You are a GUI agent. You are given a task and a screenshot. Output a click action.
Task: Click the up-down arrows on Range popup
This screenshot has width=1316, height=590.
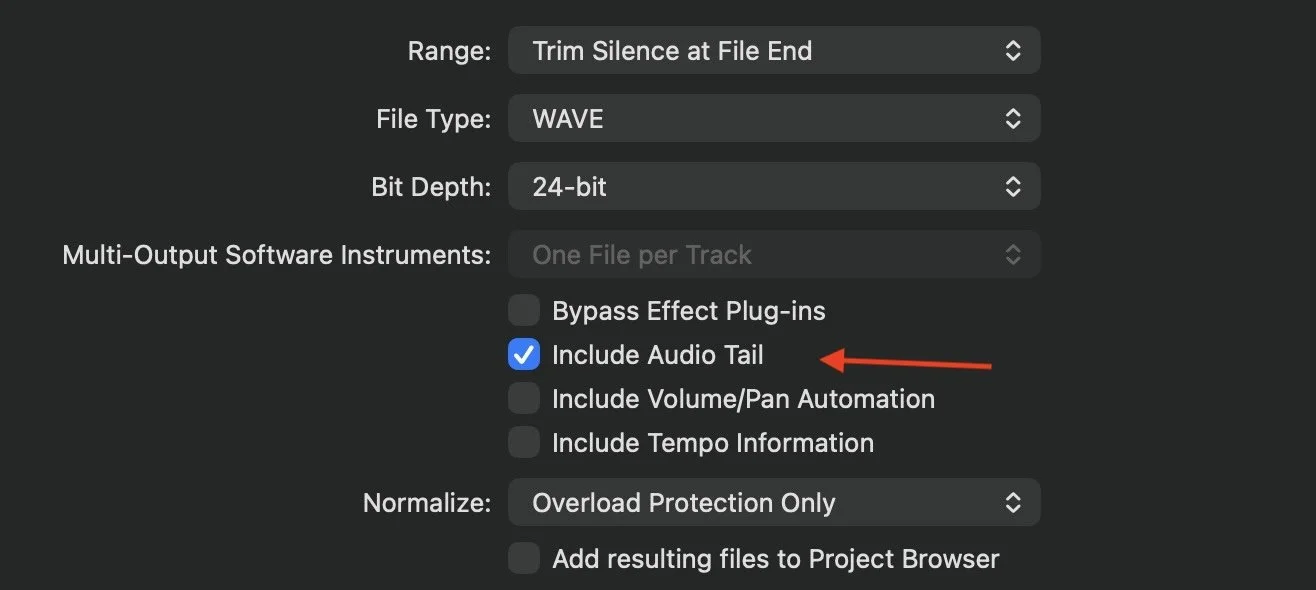tap(1013, 51)
